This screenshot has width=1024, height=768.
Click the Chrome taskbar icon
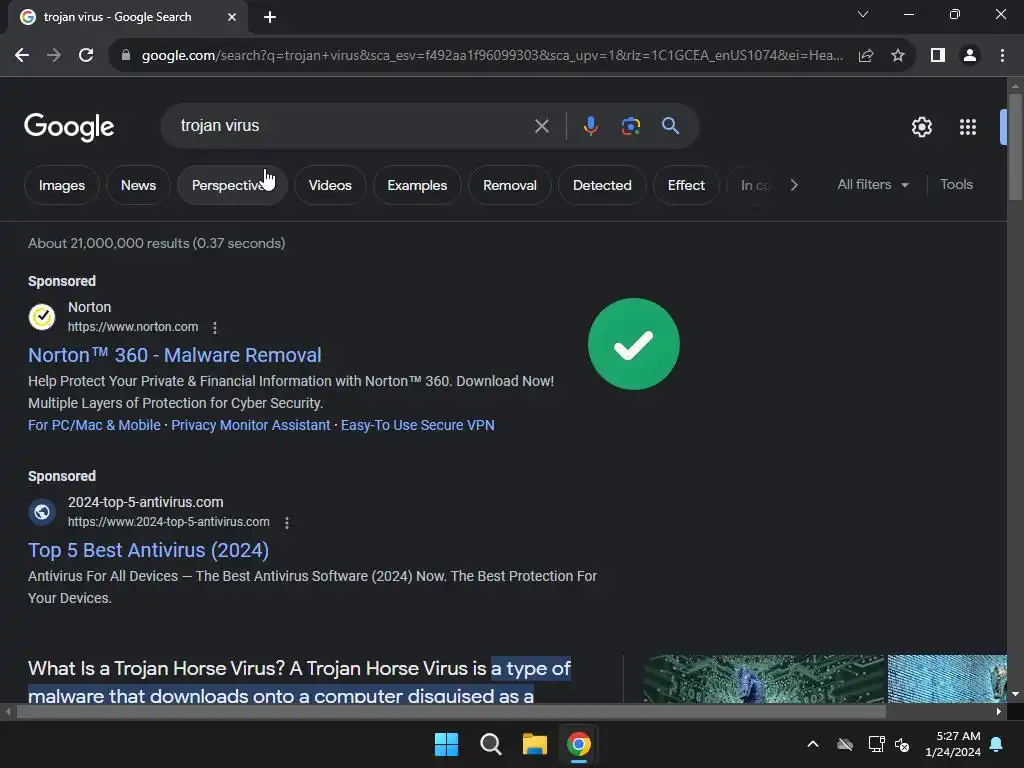pos(579,744)
